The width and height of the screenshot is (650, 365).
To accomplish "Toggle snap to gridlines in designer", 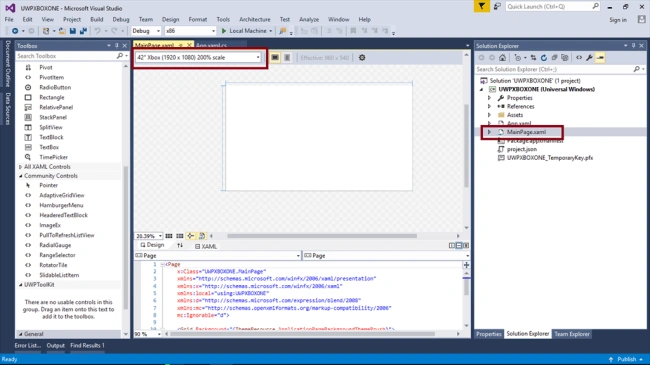I will coord(179,236).
